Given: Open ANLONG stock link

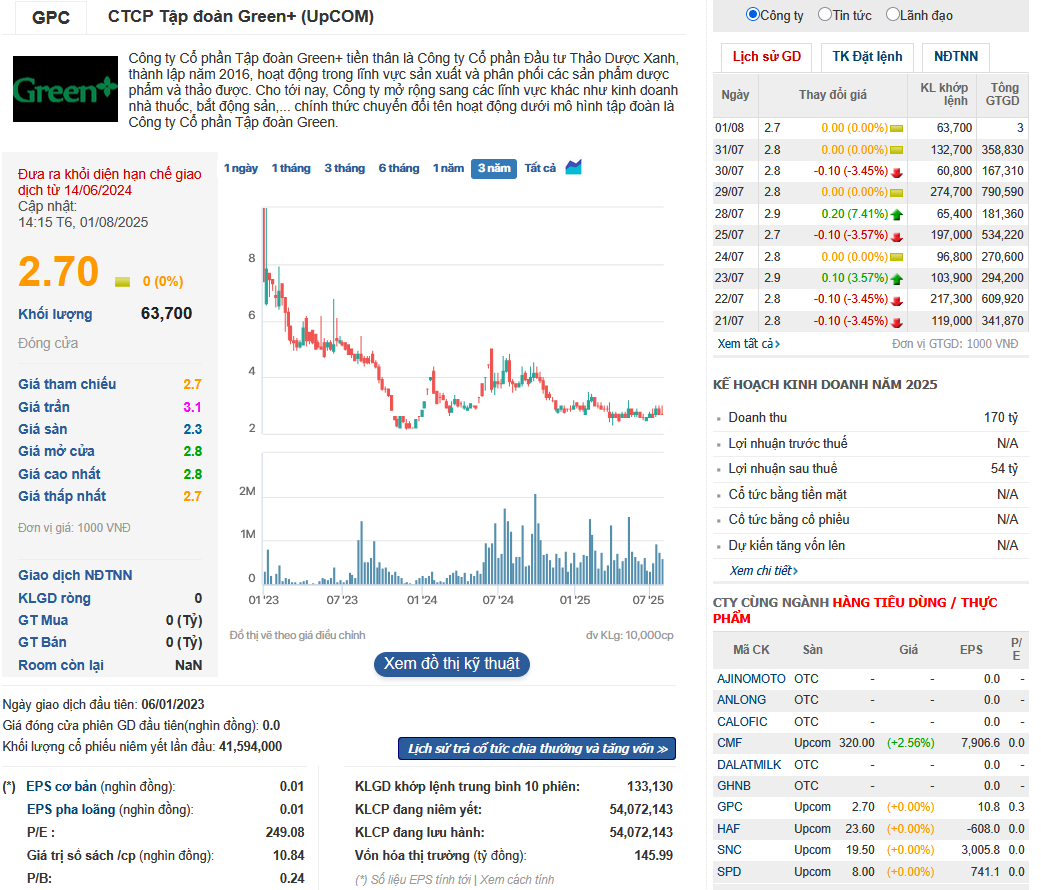Looking at the screenshot, I should [x=742, y=700].
